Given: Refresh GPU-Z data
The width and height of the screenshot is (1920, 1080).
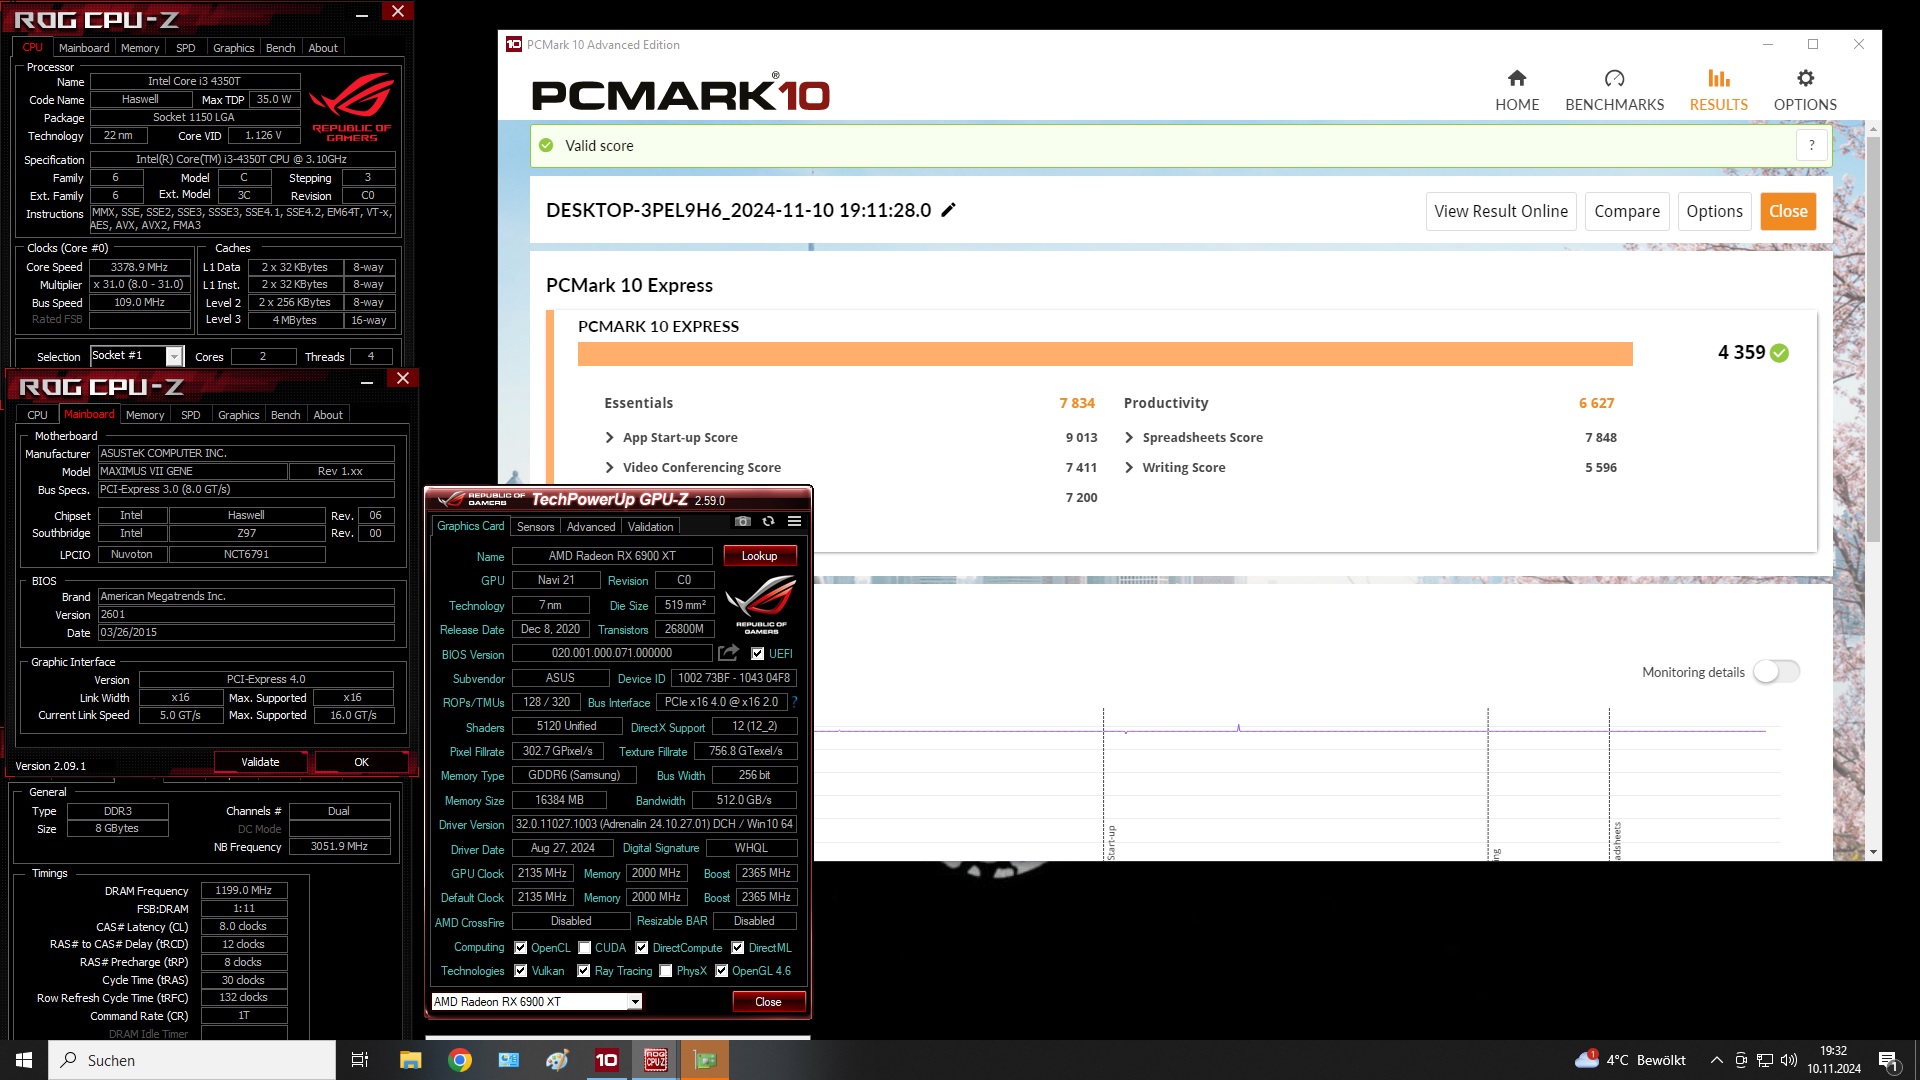Looking at the screenshot, I should pos(768,521).
